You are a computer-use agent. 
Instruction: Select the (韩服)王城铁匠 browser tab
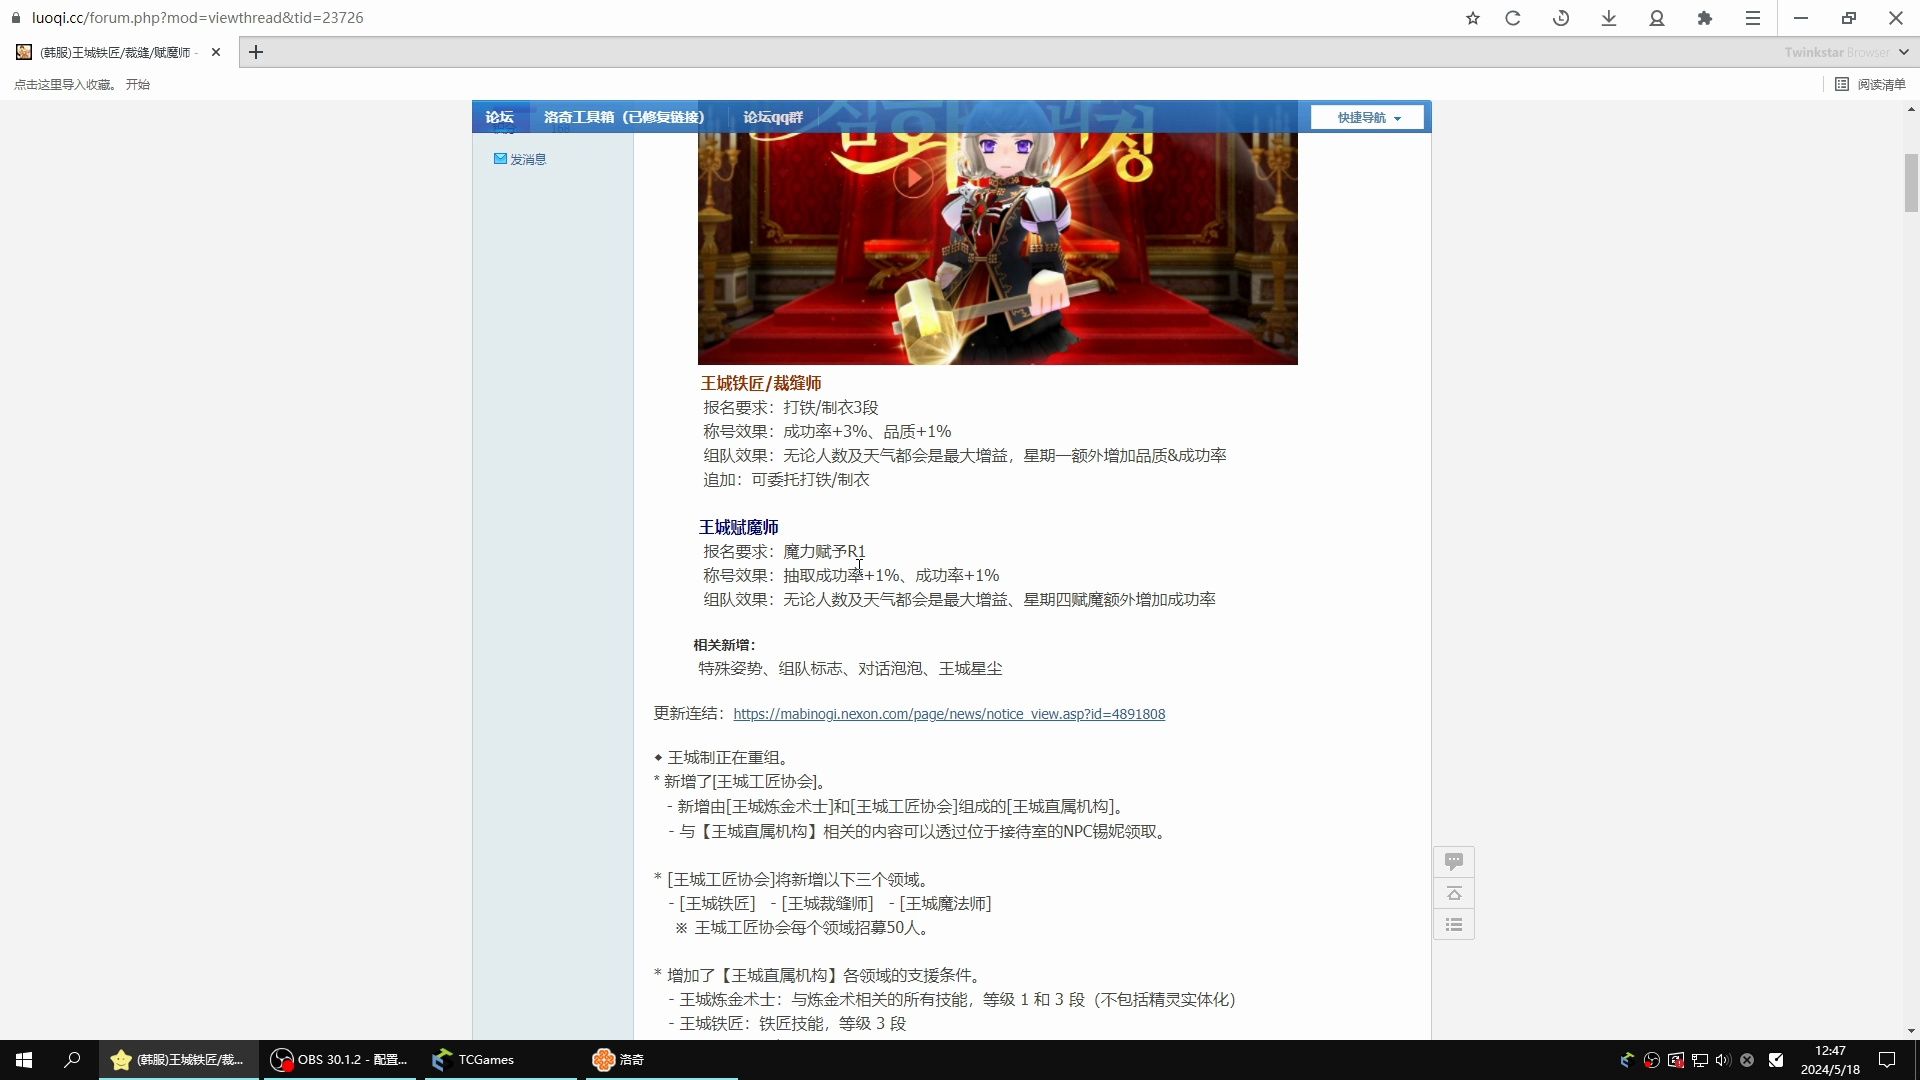pos(118,52)
